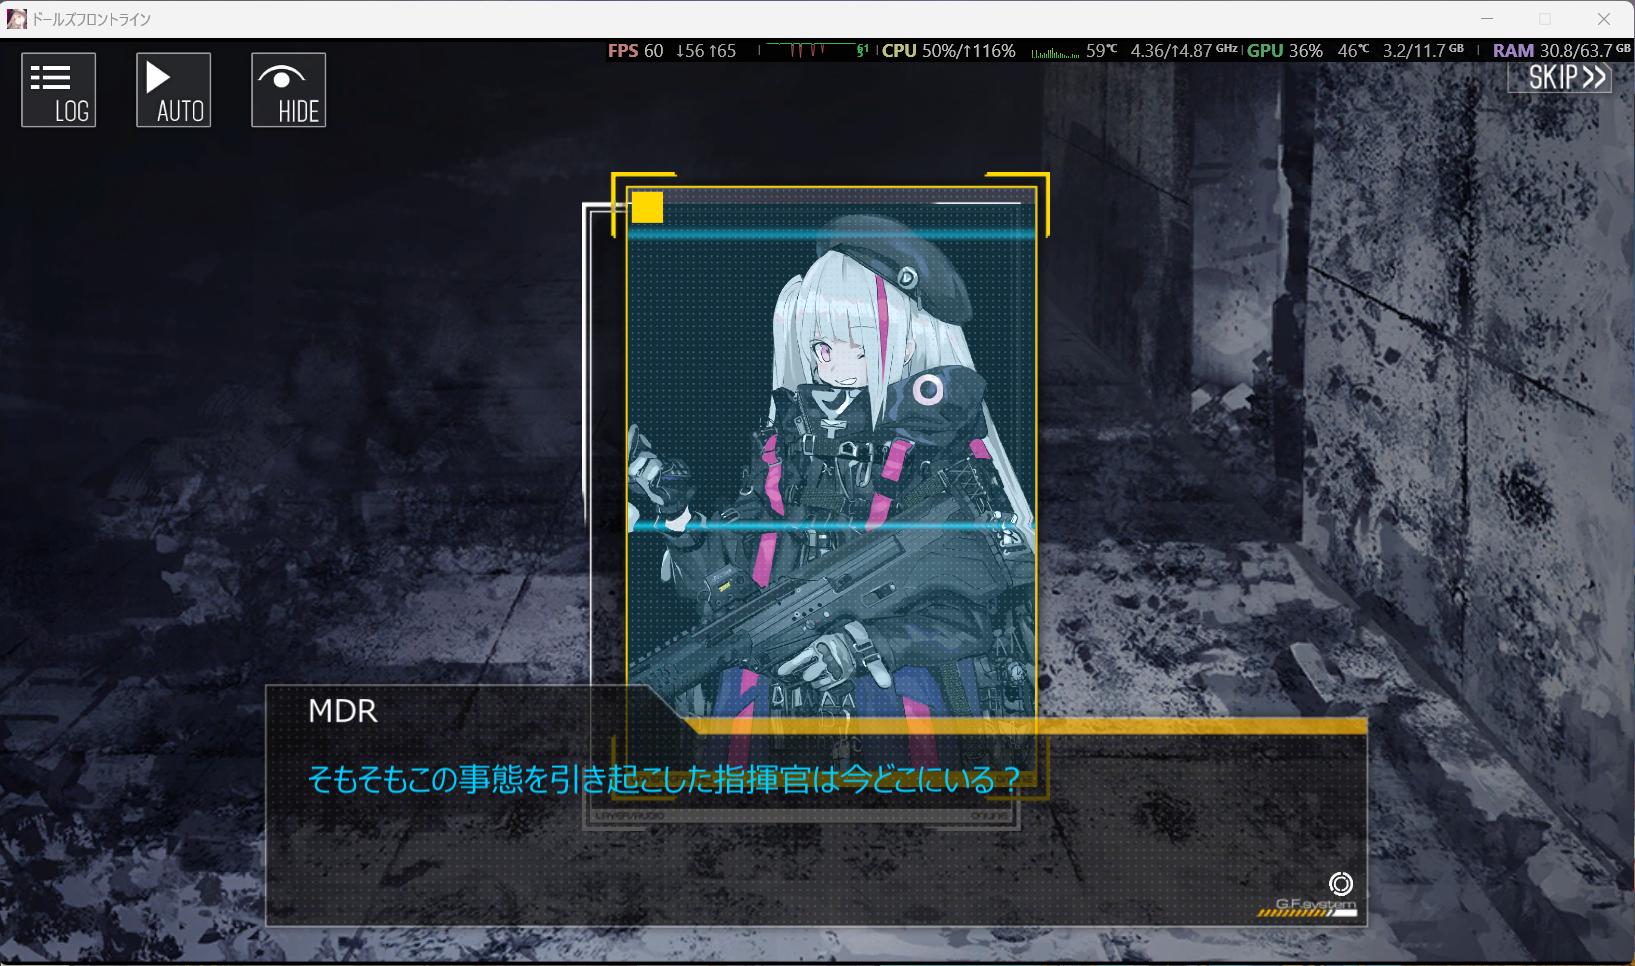Close the game window
This screenshot has height=966, width=1635.
[x=1604, y=19]
